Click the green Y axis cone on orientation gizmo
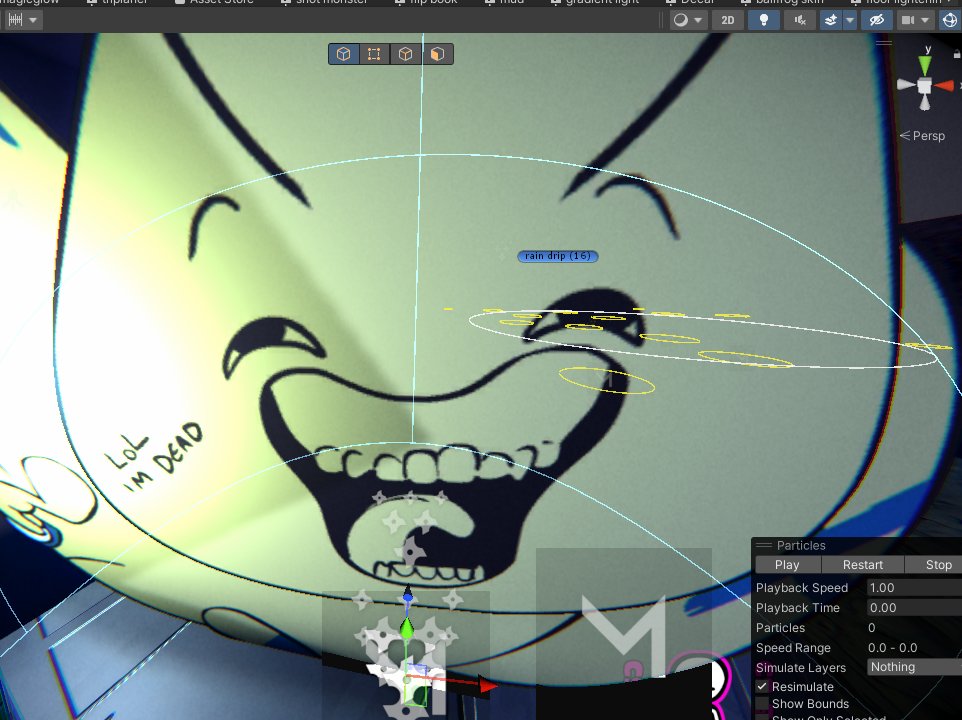Viewport: 962px width, 720px height. [x=925, y=65]
